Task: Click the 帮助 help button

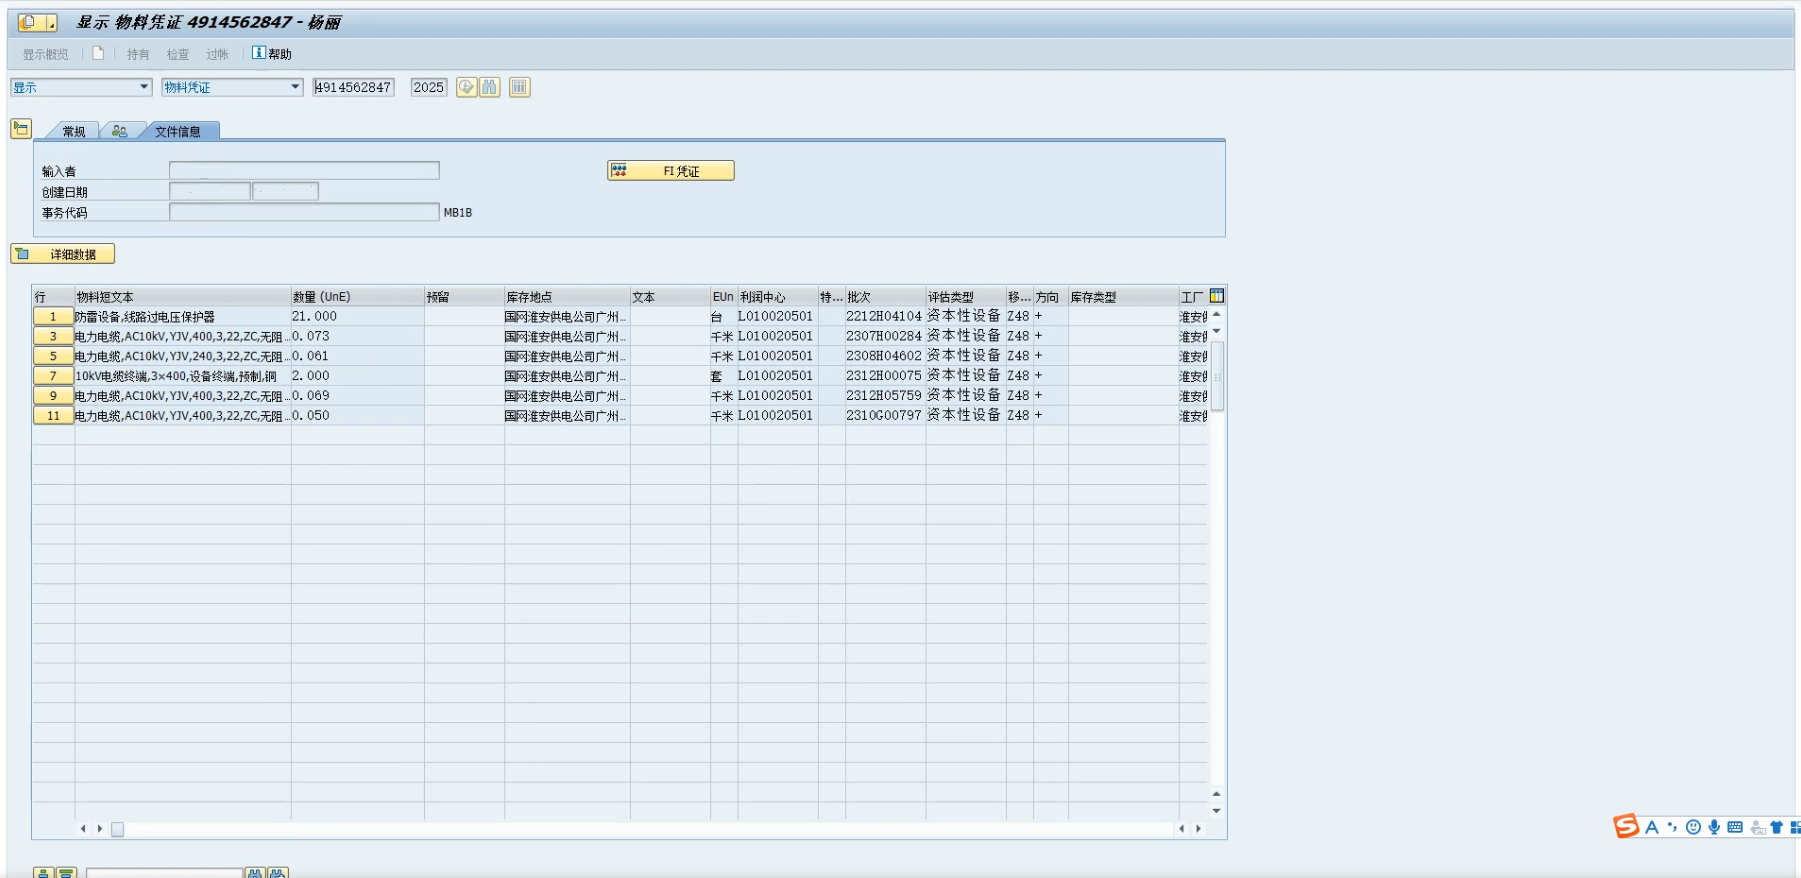Action: click(272, 54)
